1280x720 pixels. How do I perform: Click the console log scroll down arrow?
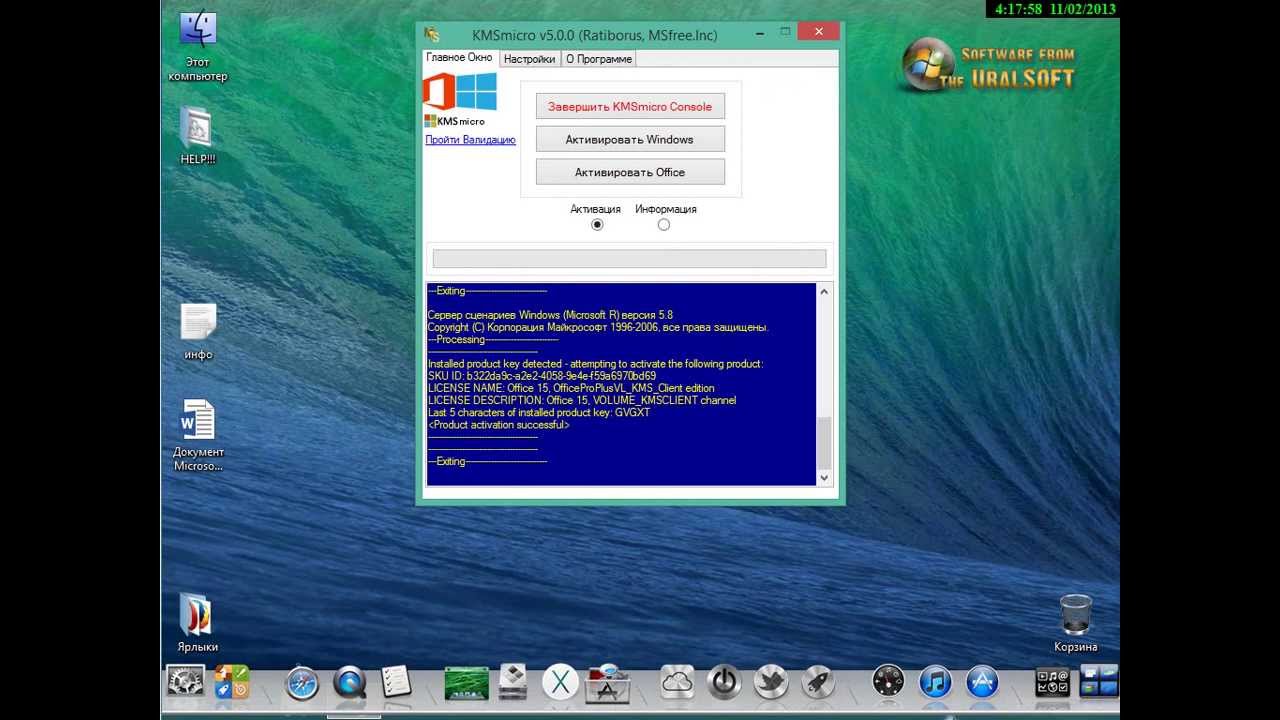(824, 478)
